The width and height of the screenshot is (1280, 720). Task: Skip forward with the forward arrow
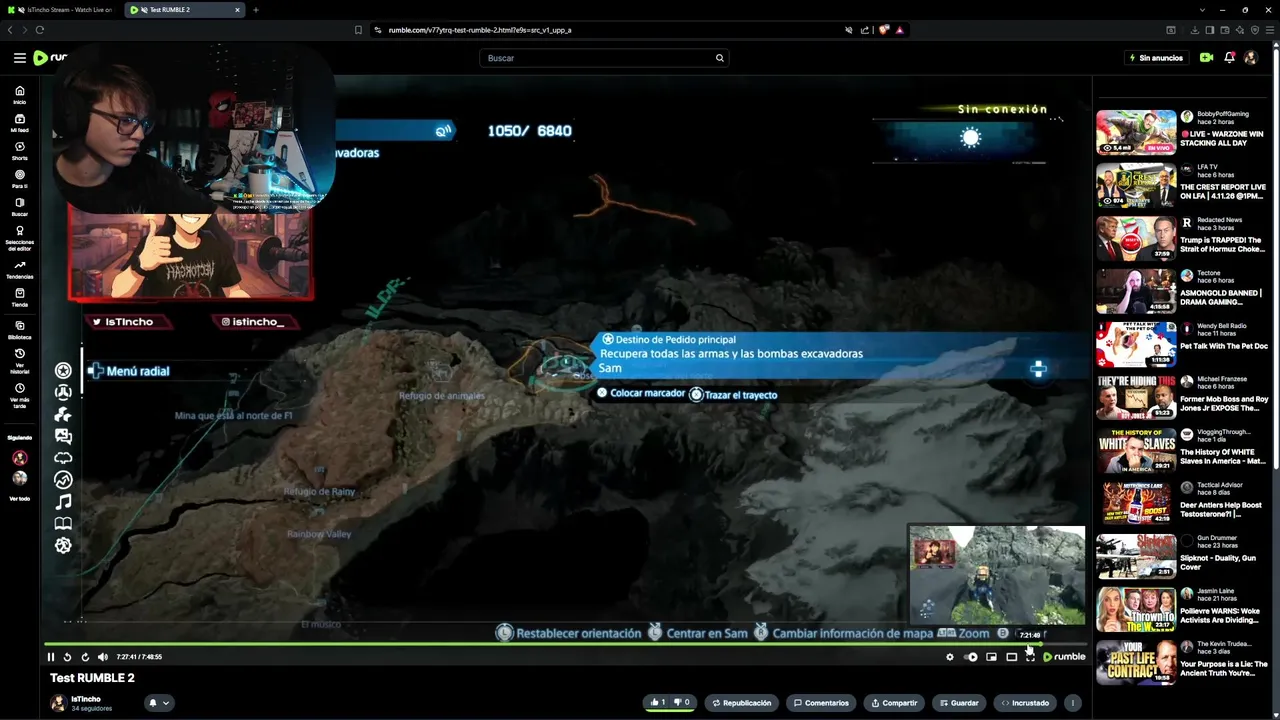click(x=85, y=657)
